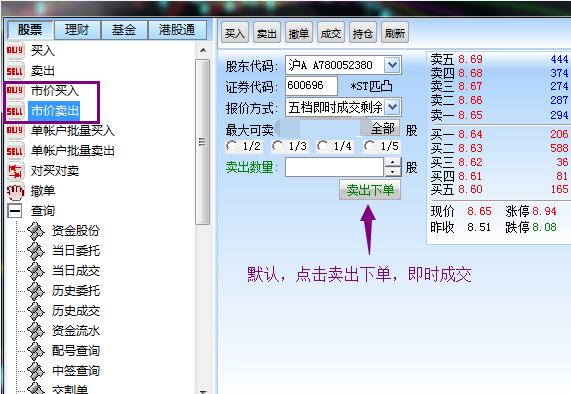Click the SELL icon beside 市价卖出
This screenshot has width=571, height=394.
click(x=15, y=111)
